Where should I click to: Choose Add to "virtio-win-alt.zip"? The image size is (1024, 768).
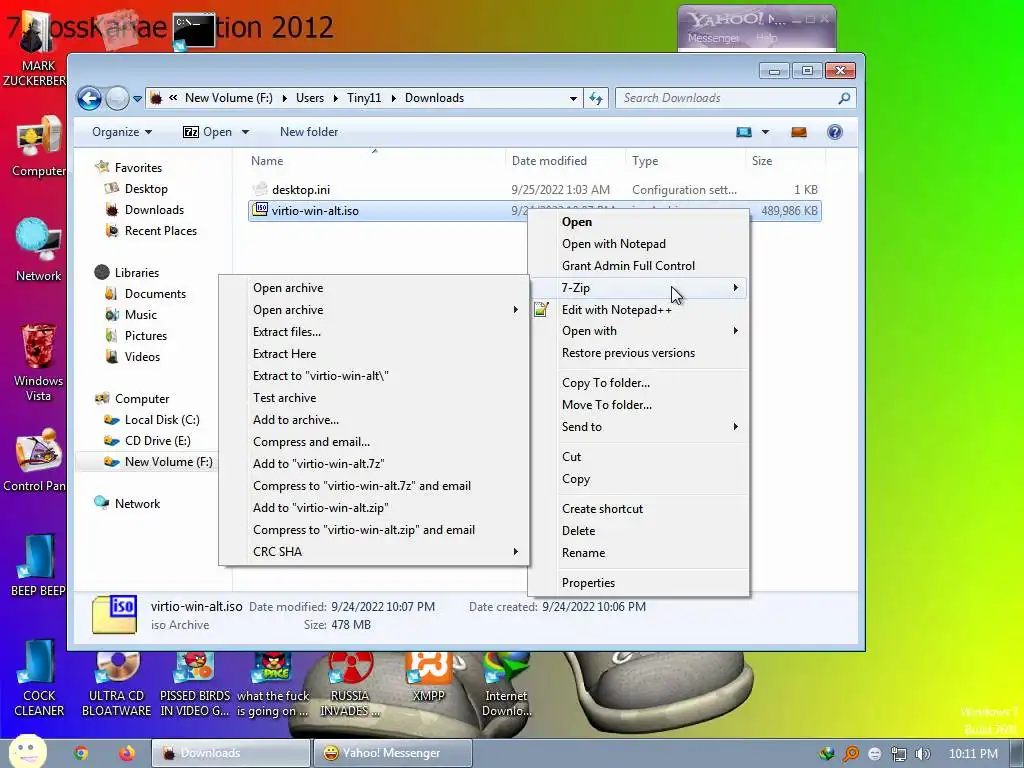[374, 507]
